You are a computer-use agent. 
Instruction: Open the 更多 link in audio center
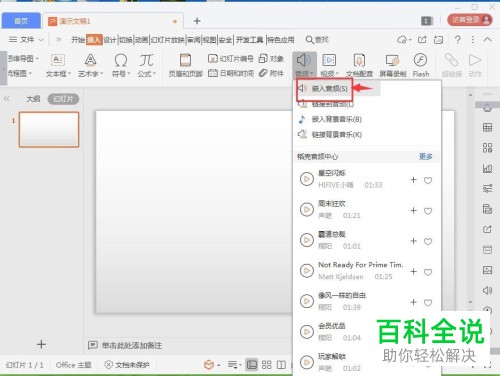point(426,157)
